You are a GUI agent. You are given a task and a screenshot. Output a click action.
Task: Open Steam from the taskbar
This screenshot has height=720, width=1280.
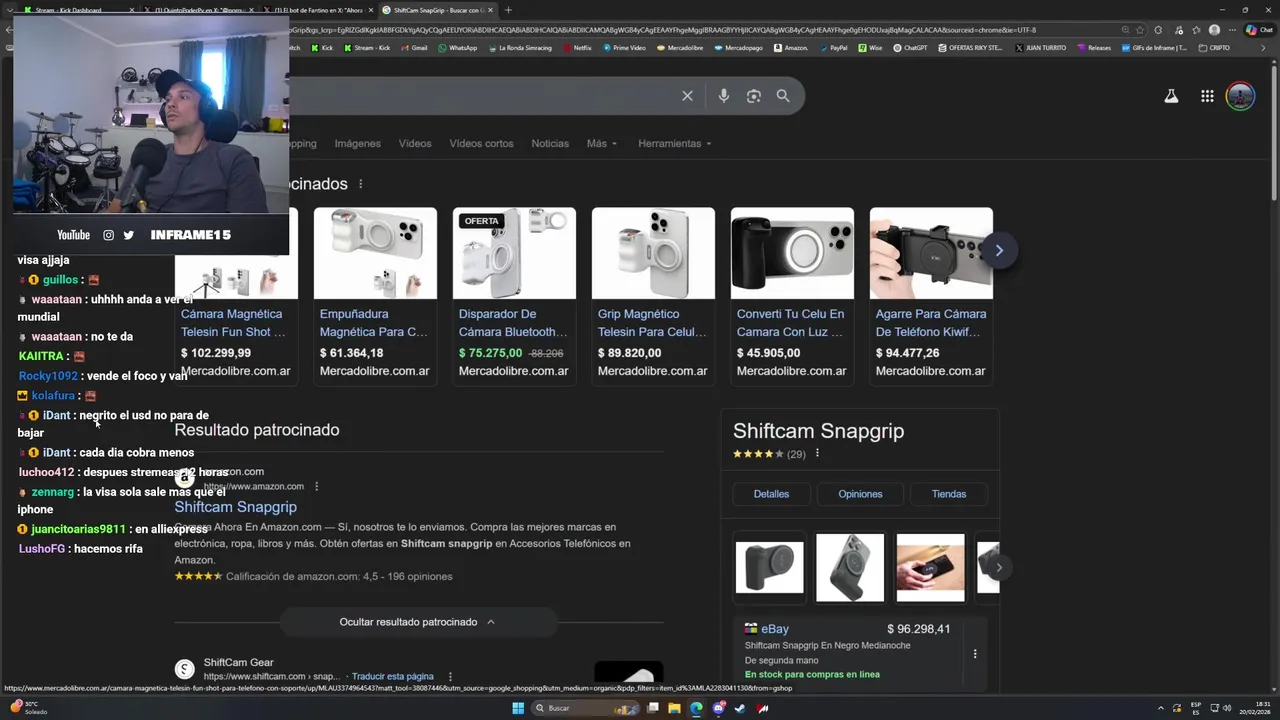740,708
